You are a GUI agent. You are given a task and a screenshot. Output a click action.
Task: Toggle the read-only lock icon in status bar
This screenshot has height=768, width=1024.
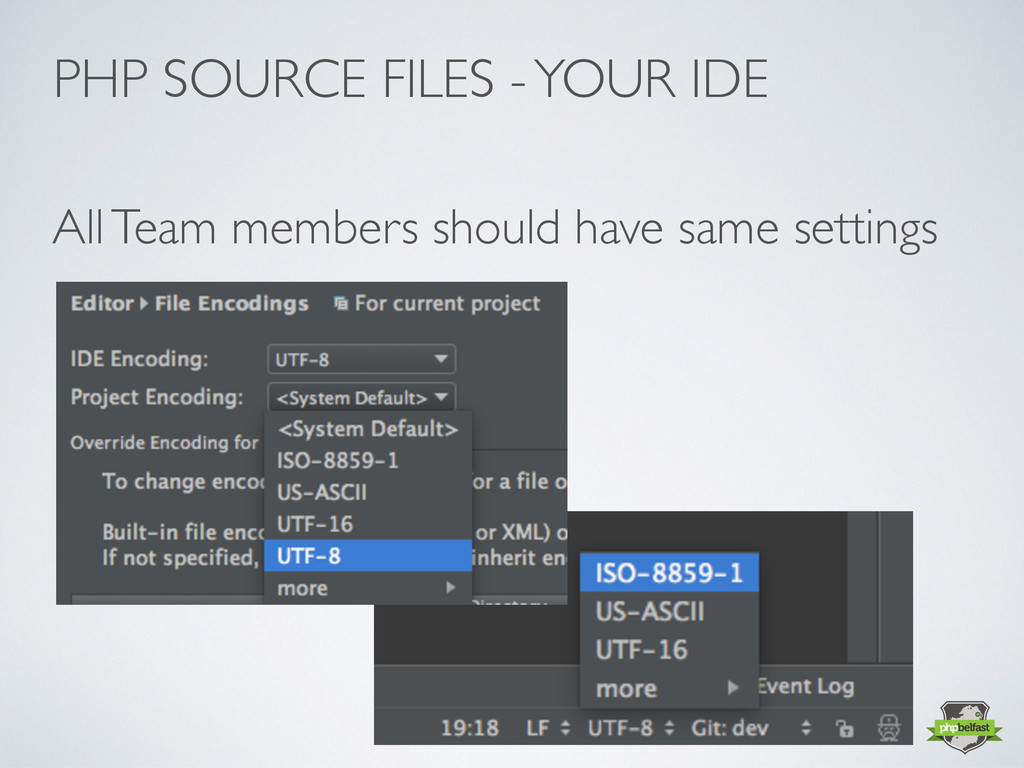coord(845,728)
